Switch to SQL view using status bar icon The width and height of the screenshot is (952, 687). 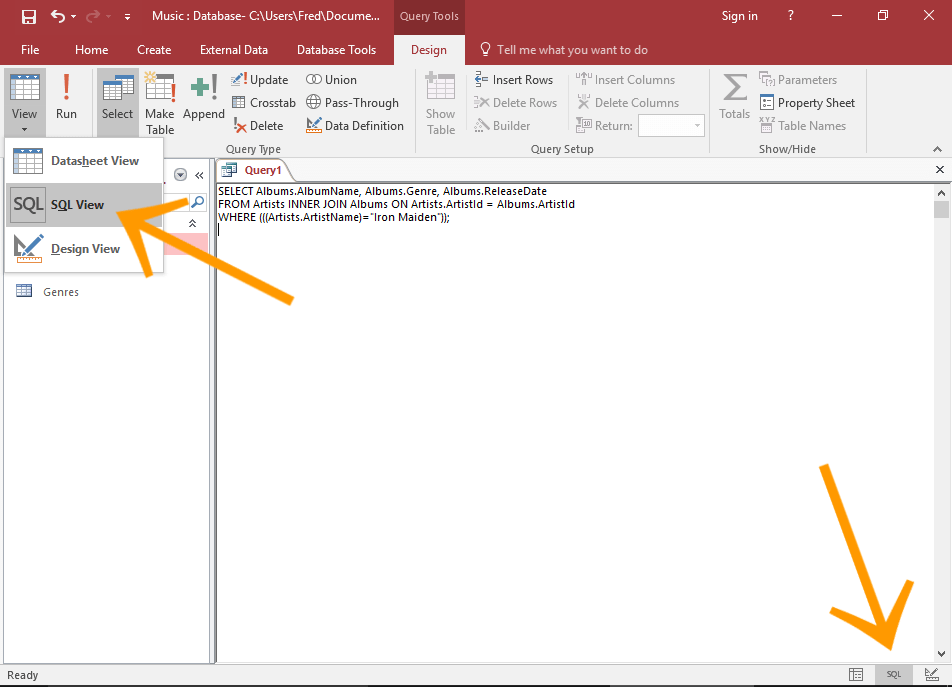click(x=893, y=675)
